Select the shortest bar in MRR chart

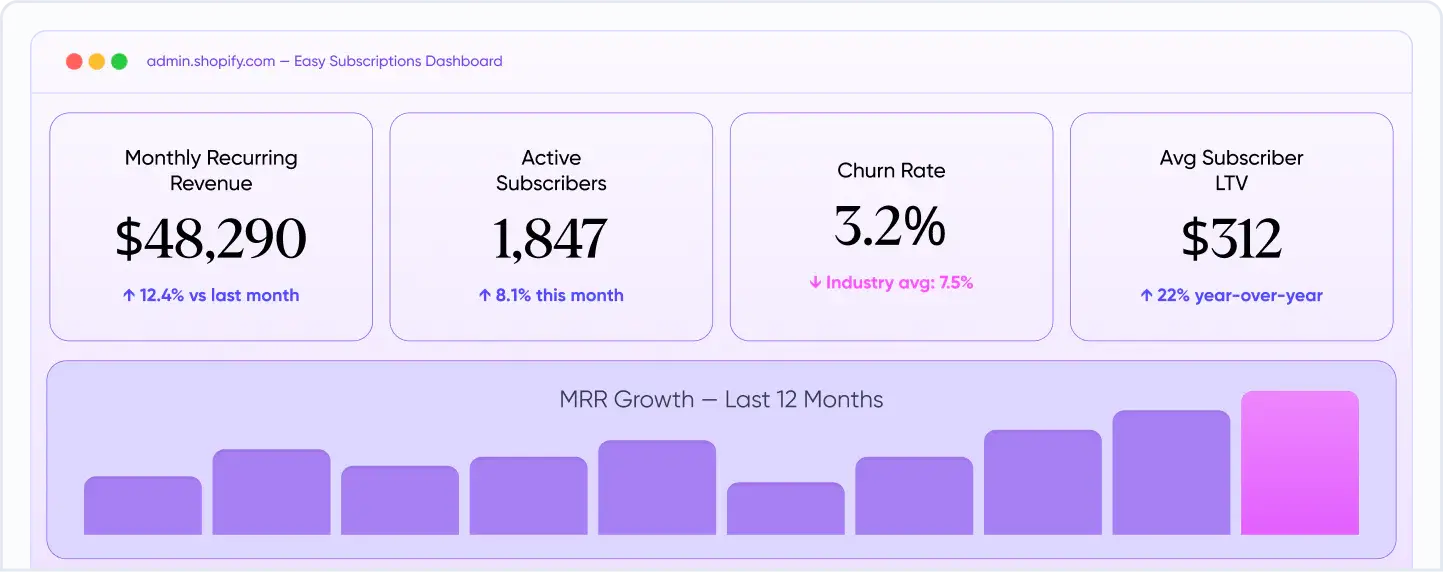(x=786, y=509)
